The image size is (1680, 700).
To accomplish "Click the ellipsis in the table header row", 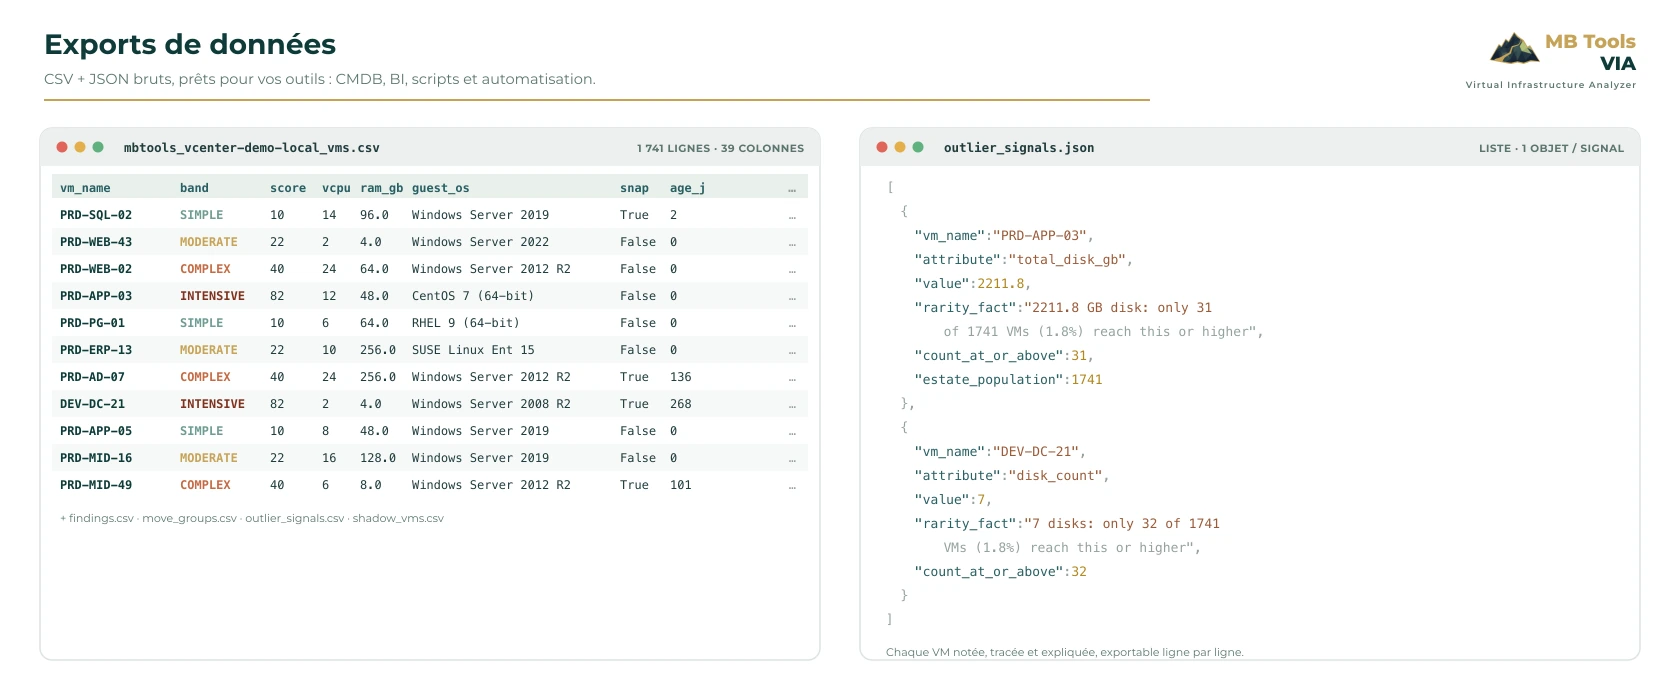I will click(x=792, y=189).
